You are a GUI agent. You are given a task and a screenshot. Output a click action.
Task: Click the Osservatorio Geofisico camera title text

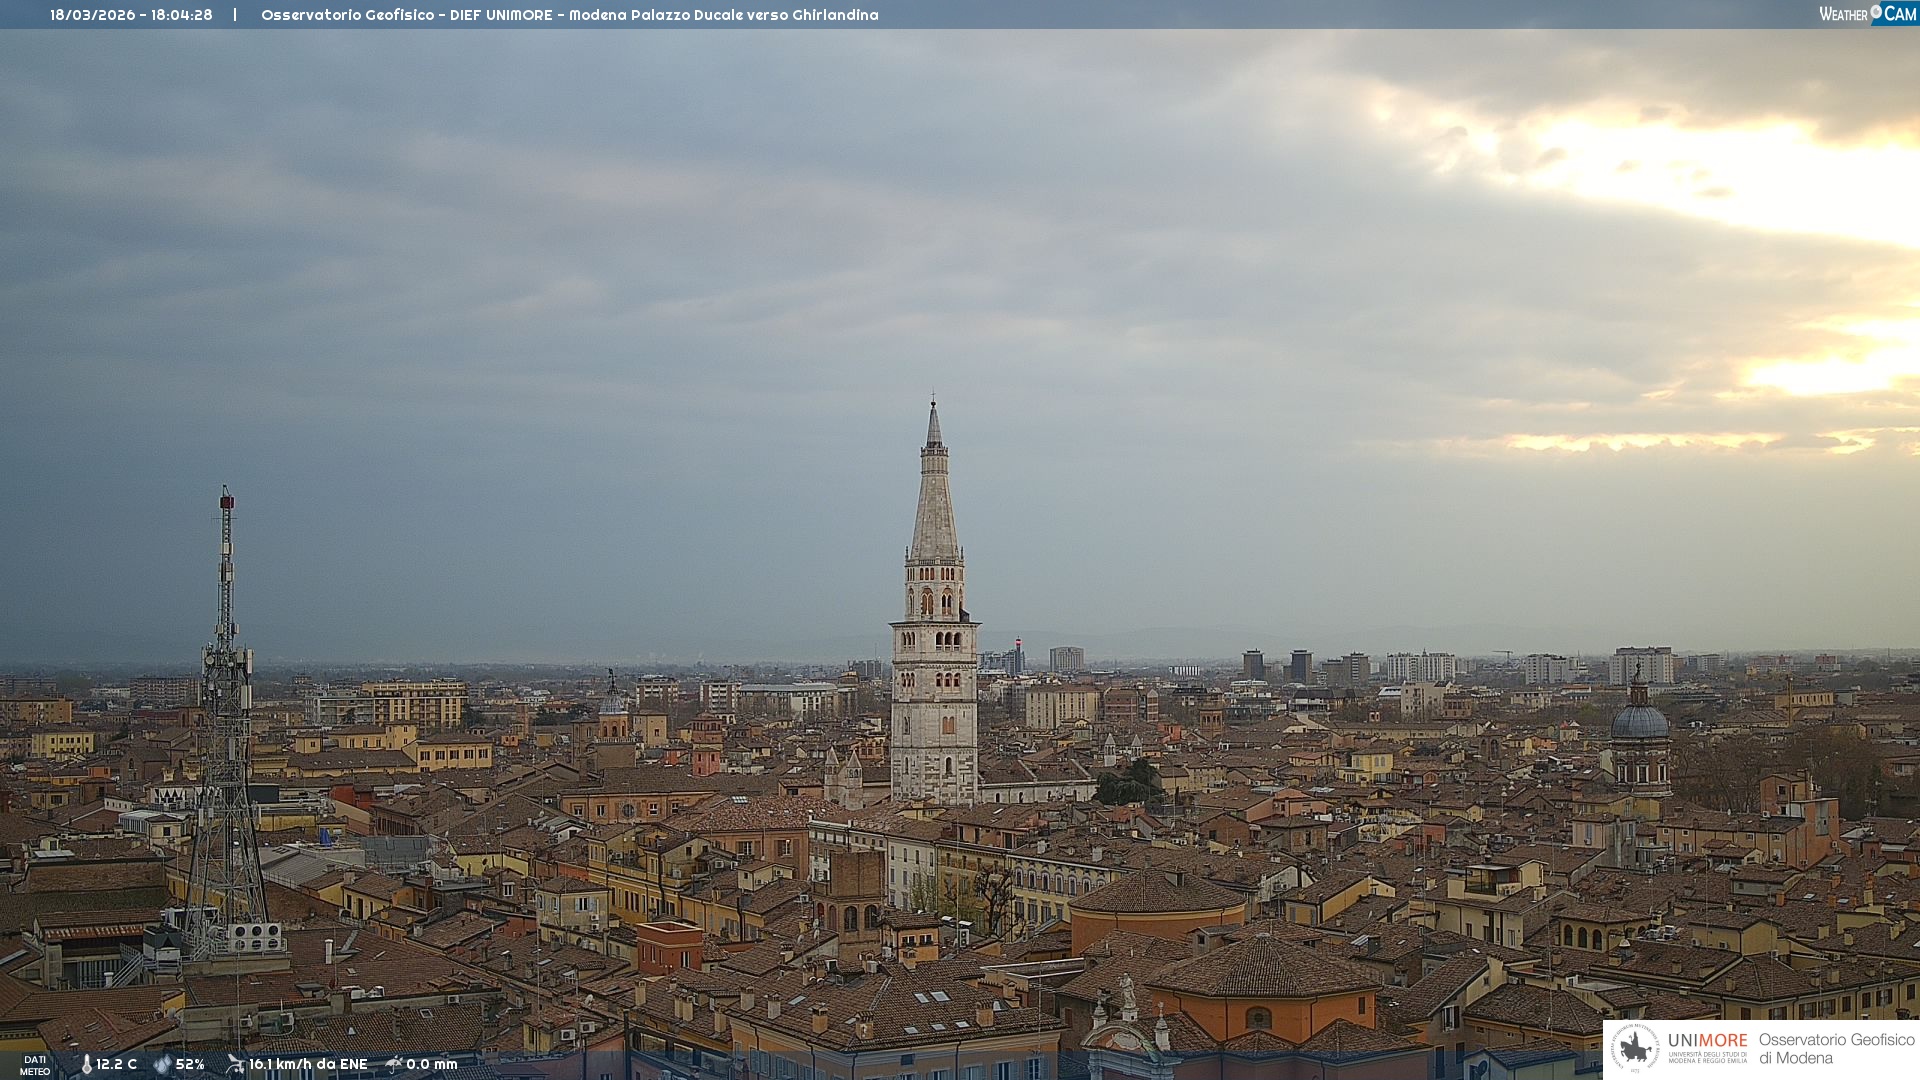[x=569, y=15]
